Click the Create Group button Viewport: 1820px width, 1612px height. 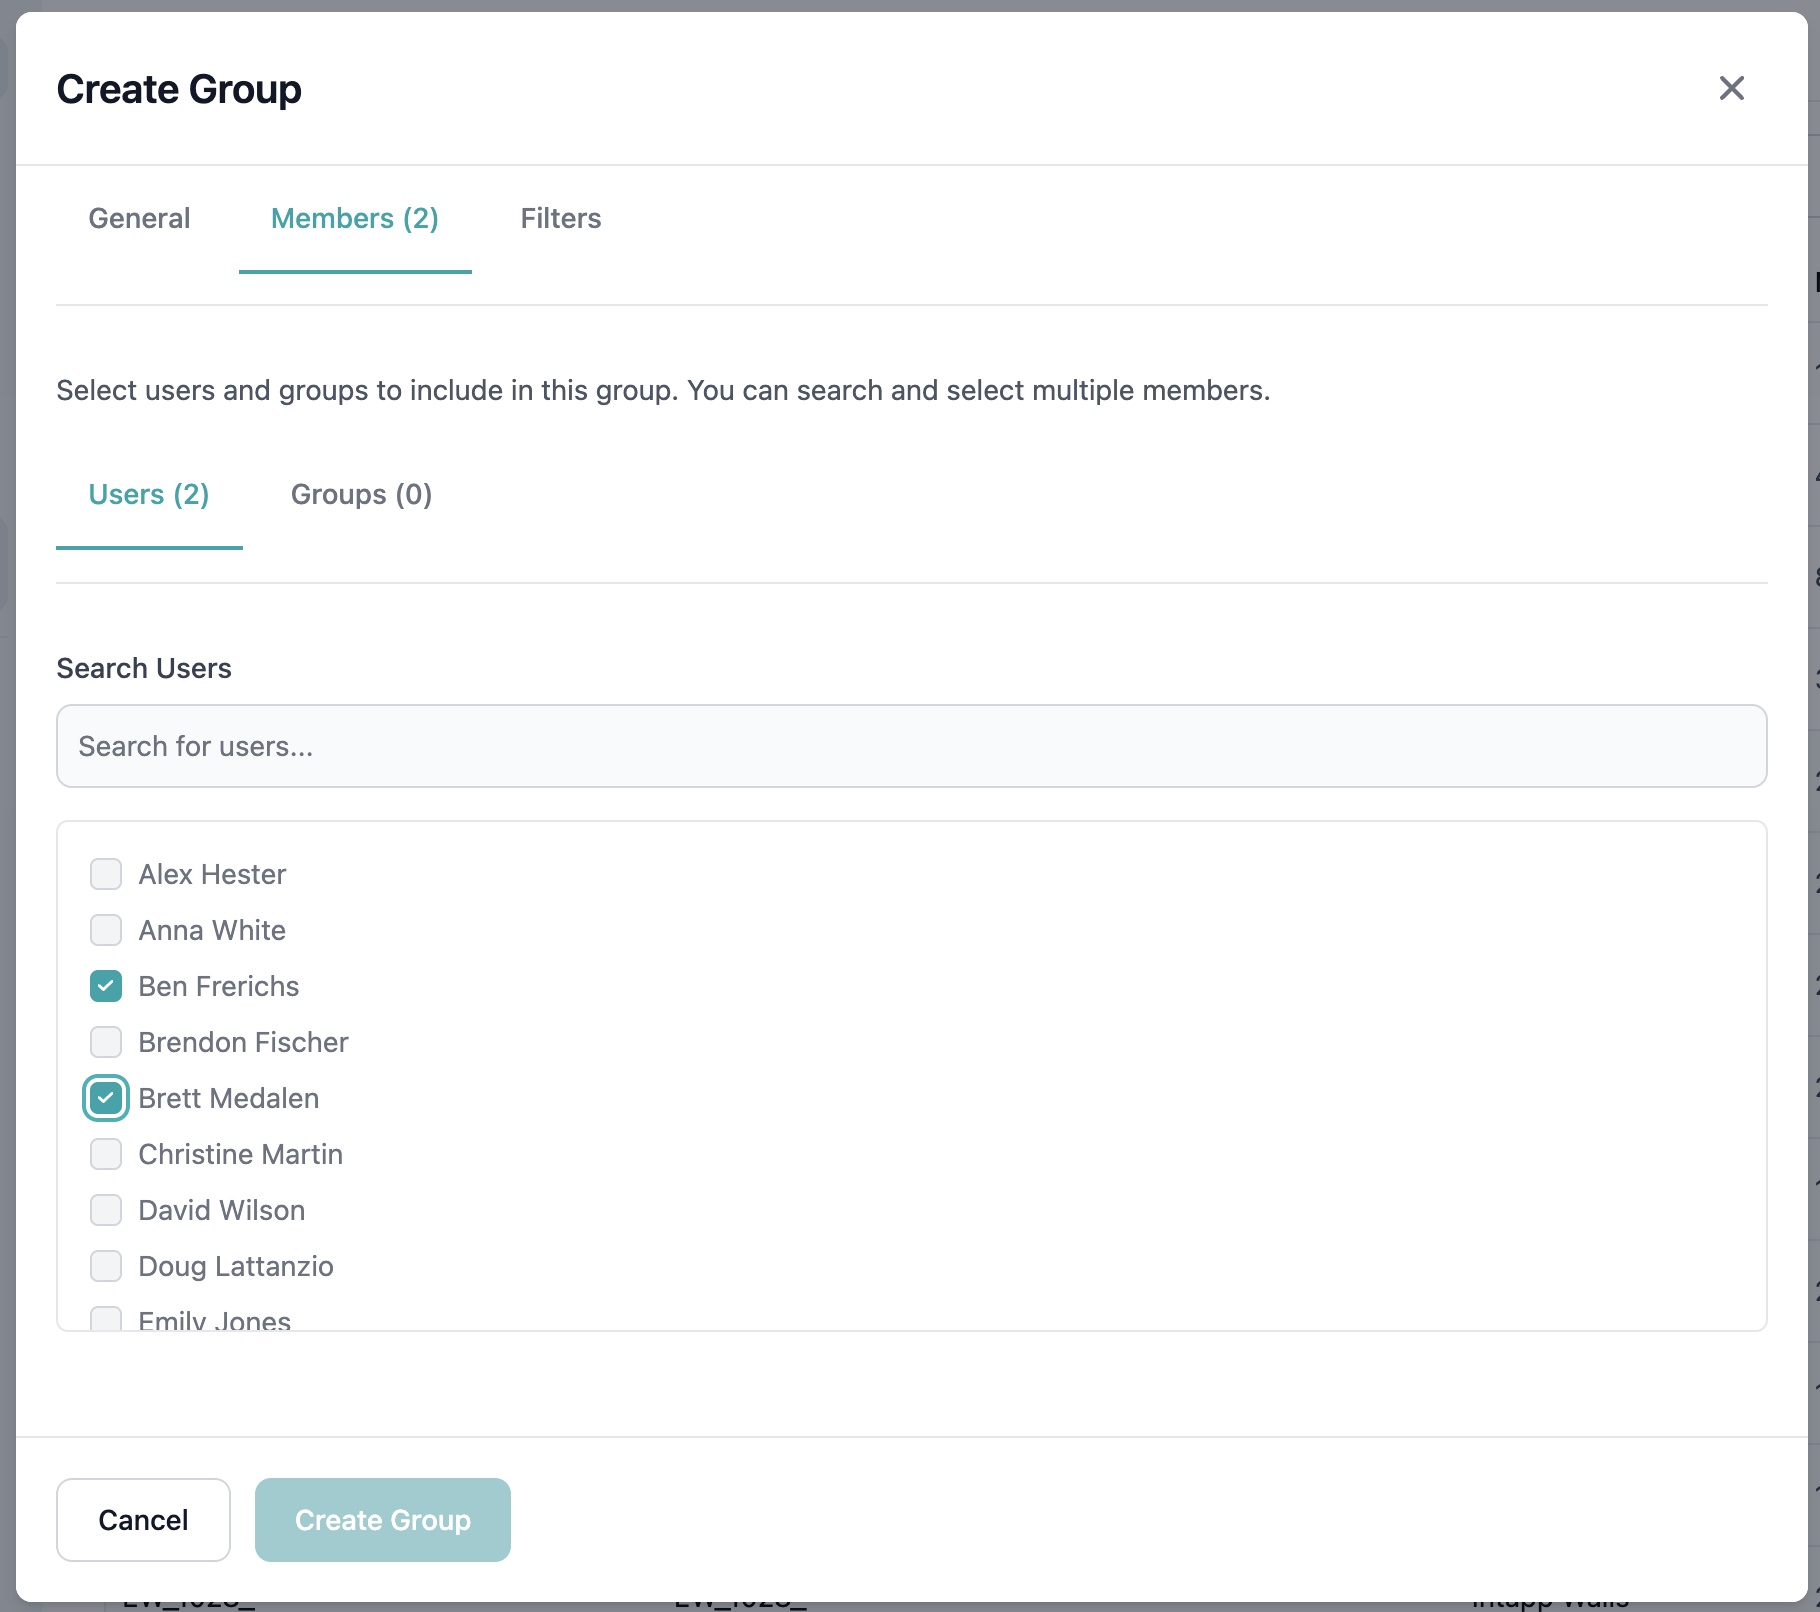pos(383,1520)
